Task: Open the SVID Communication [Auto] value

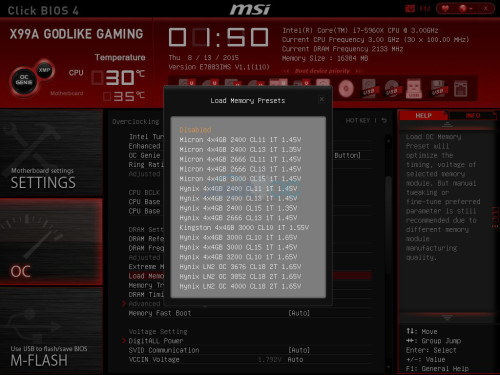Action: tap(299, 350)
